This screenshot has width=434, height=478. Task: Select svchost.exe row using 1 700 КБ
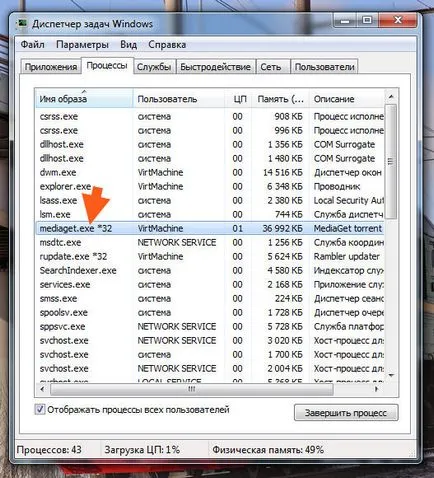210,354
